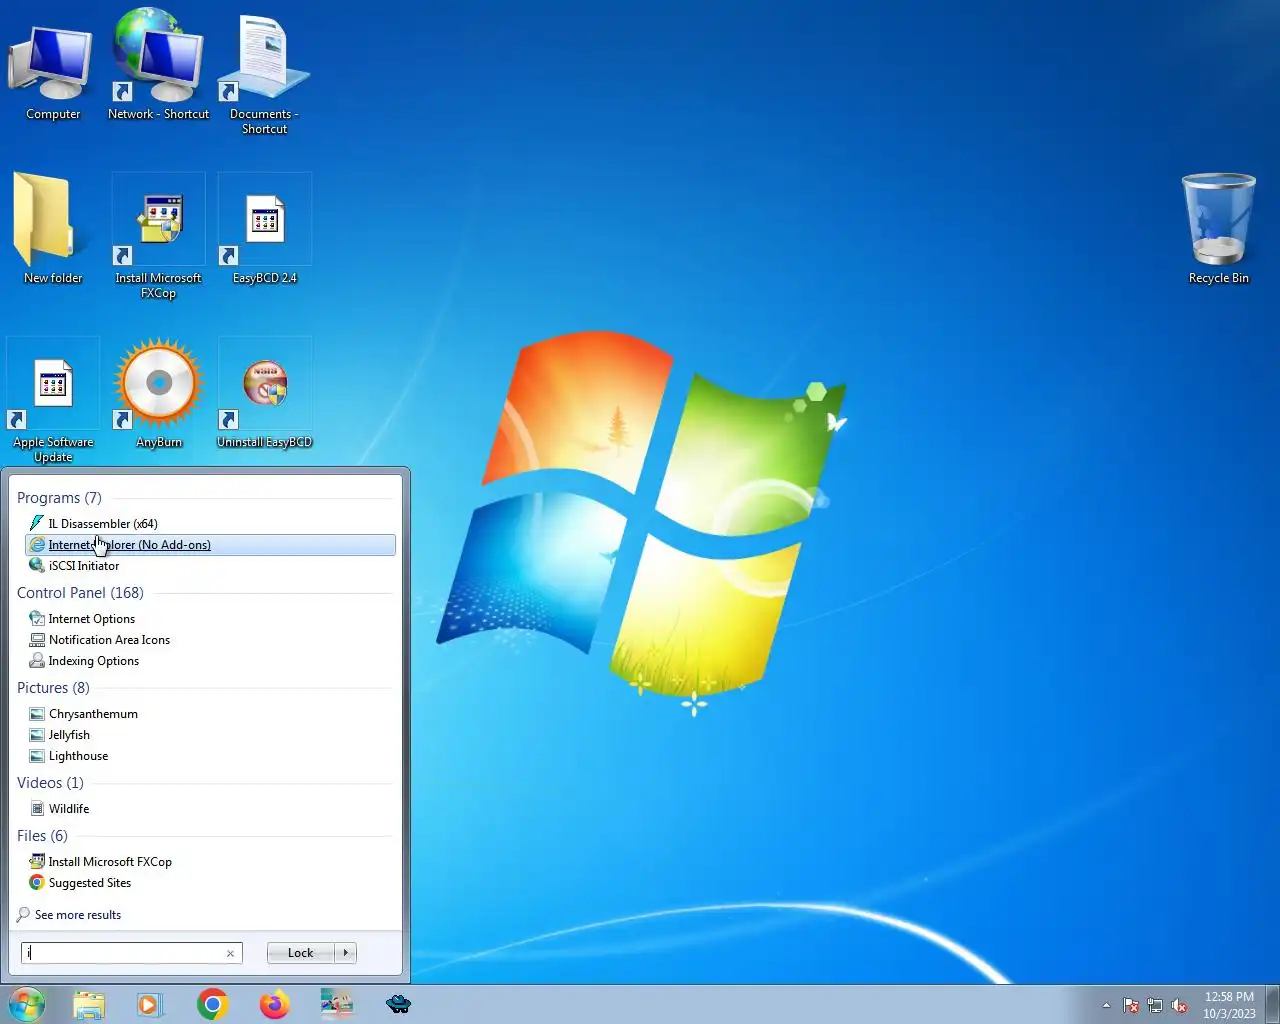This screenshot has width=1280, height=1024.
Task: Open Indexing Options result
Action: [210, 661]
